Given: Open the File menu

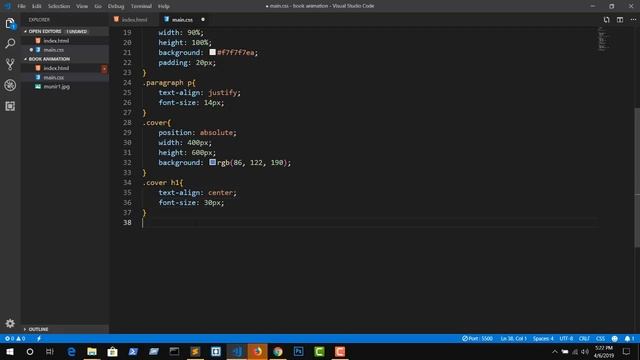Looking at the screenshot, I should tap(21, 6).
